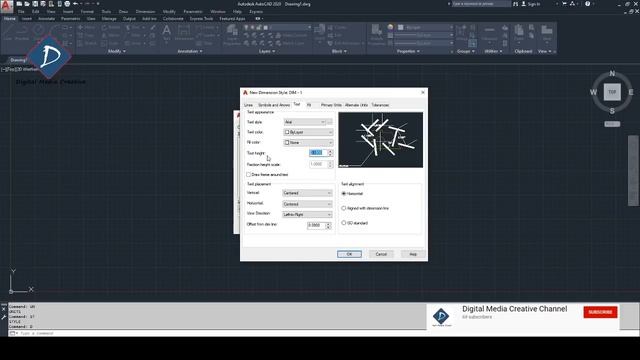This screenshot has height=360, width=640.
Task: Expand the Block panel flyout
Action: pyautogui.click(x=339, y=51)
